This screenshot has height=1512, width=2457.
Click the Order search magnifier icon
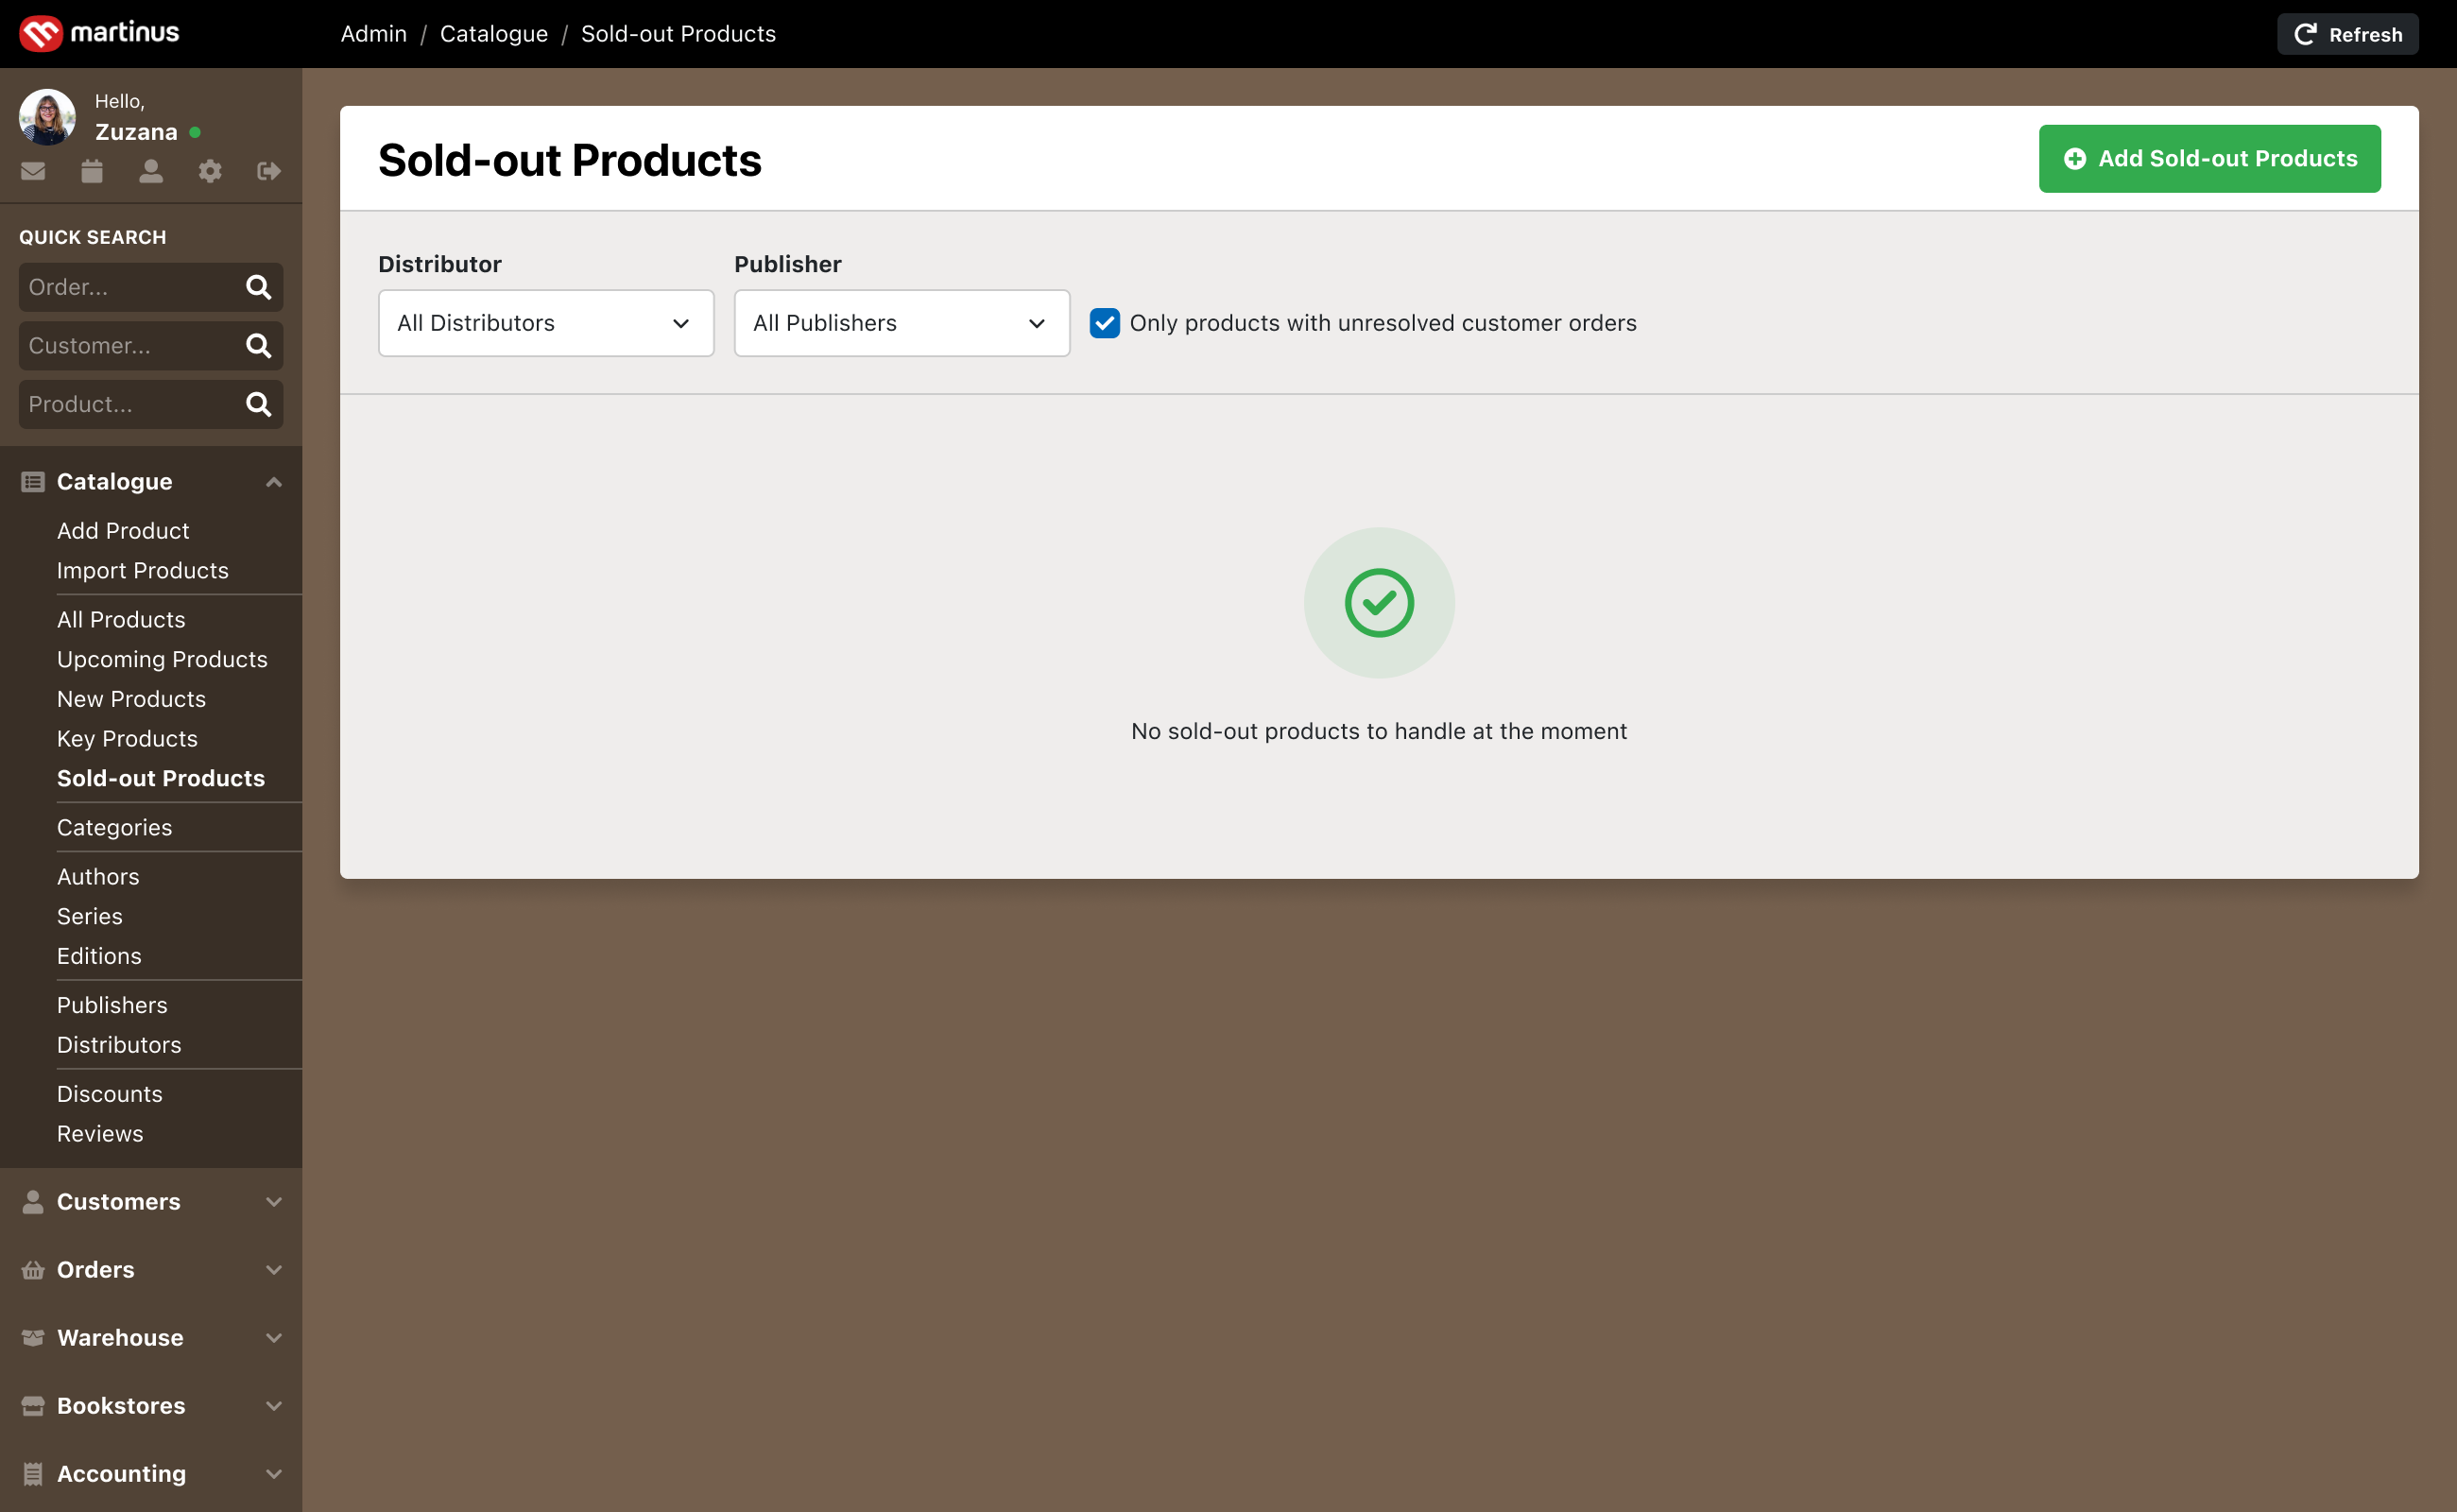coord(259,288)
